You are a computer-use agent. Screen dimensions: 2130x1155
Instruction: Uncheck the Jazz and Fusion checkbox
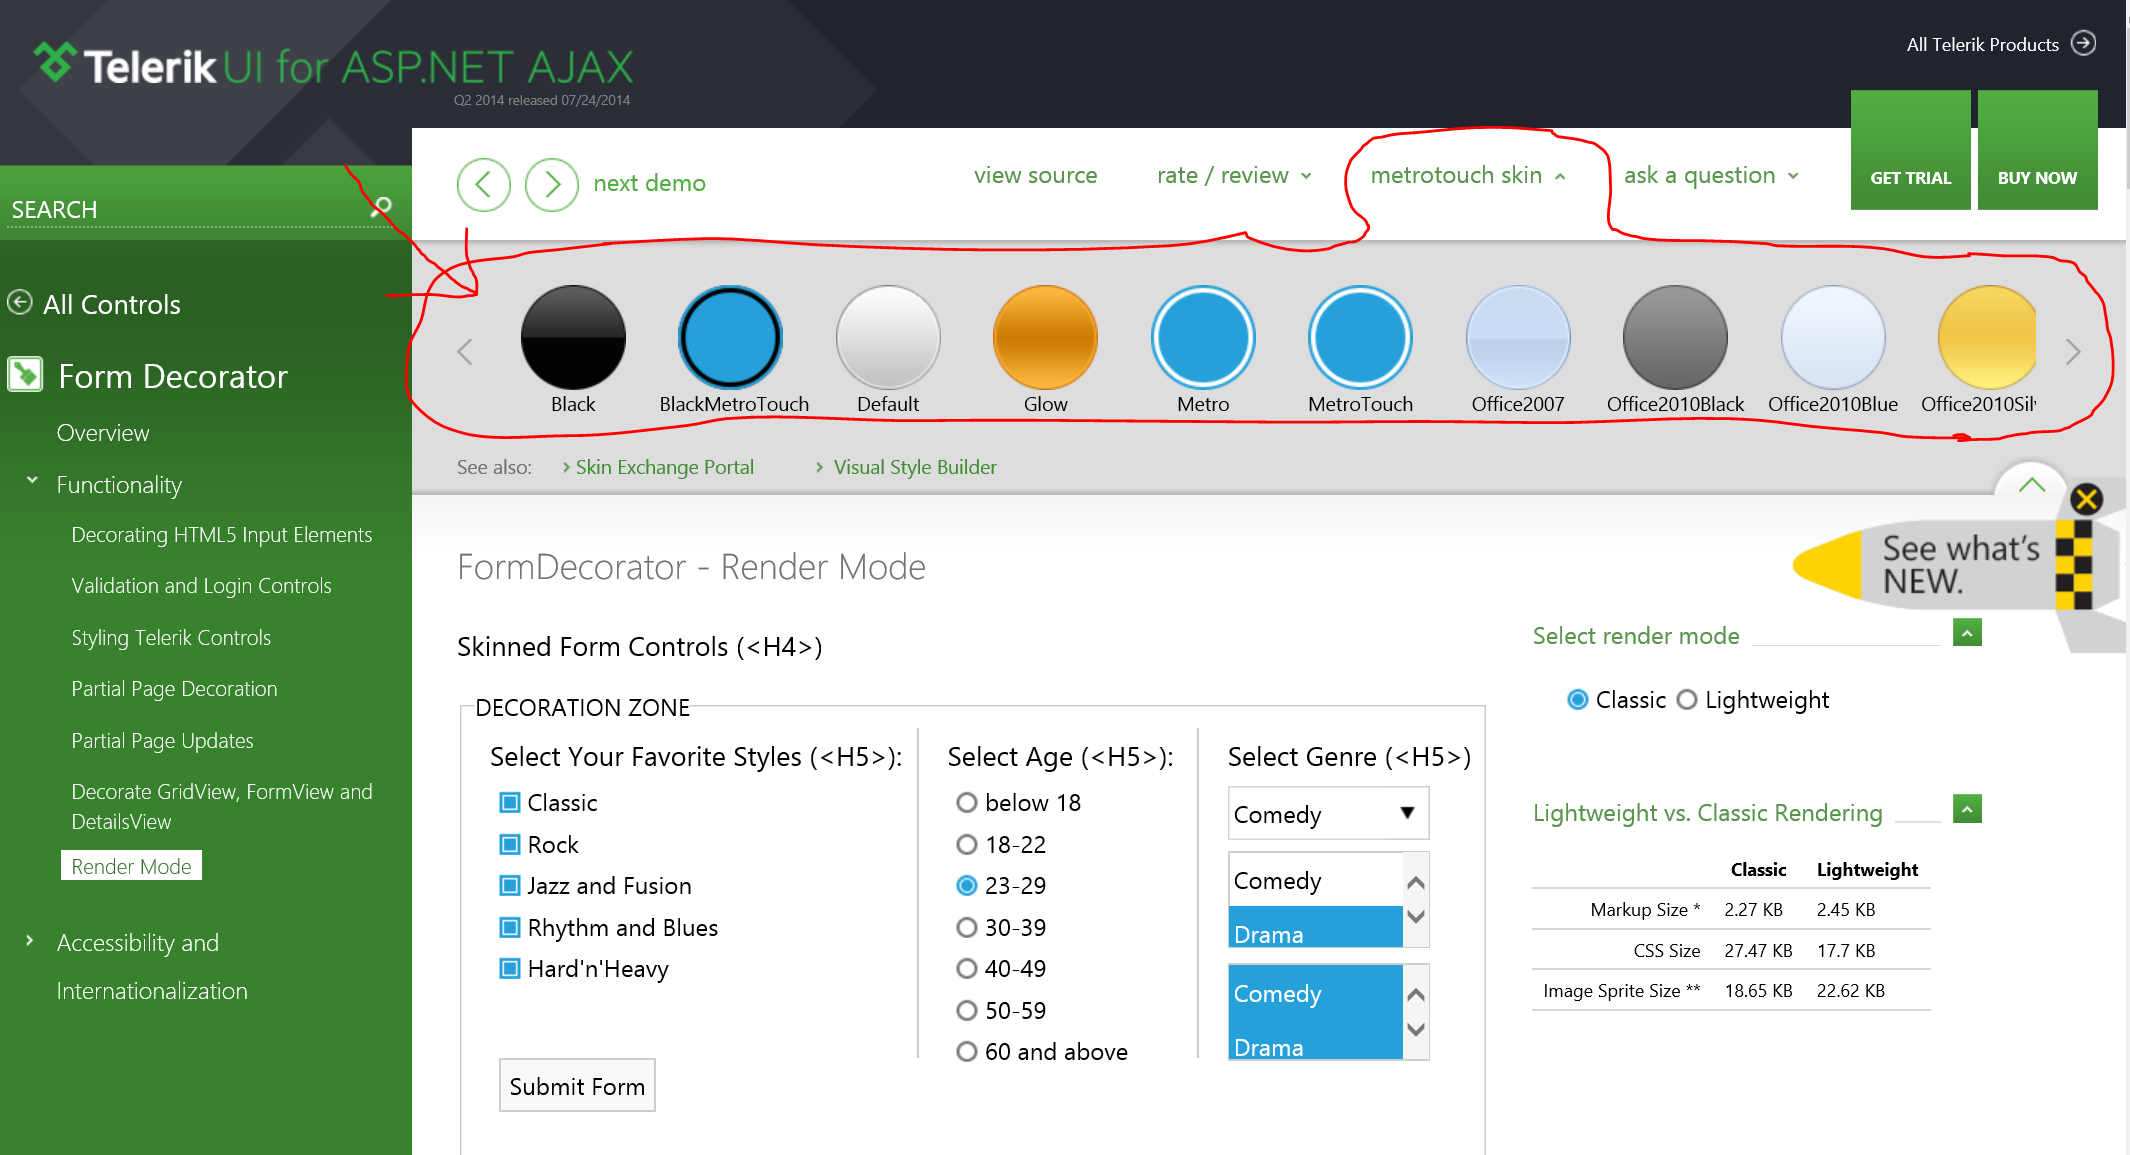[x=510, y=886]
